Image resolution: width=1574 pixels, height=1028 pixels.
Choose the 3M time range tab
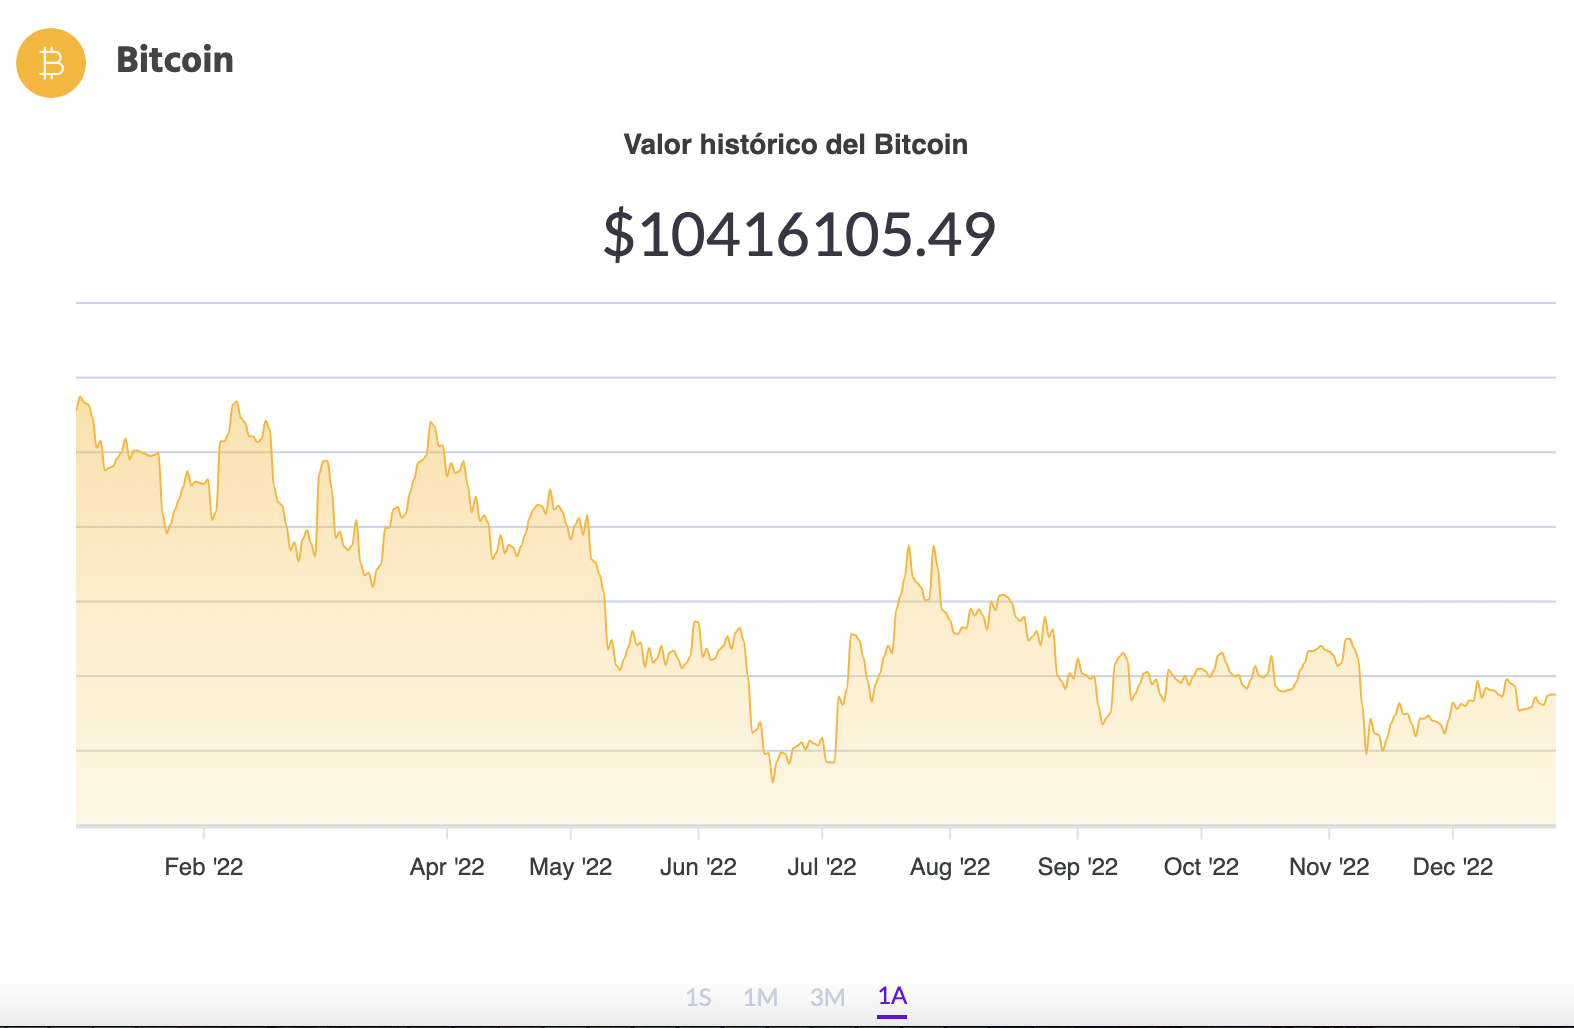[x=827, y=997]
